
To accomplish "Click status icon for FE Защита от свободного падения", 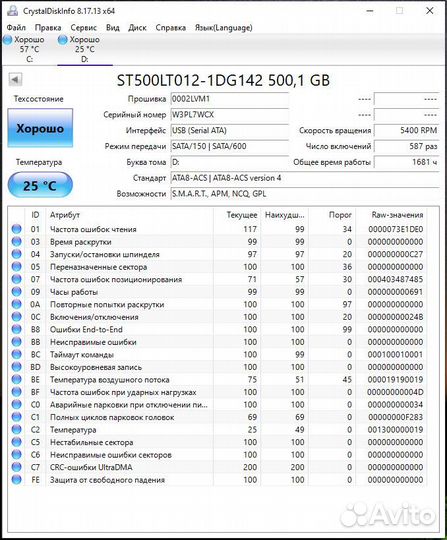I will point(16,479).
